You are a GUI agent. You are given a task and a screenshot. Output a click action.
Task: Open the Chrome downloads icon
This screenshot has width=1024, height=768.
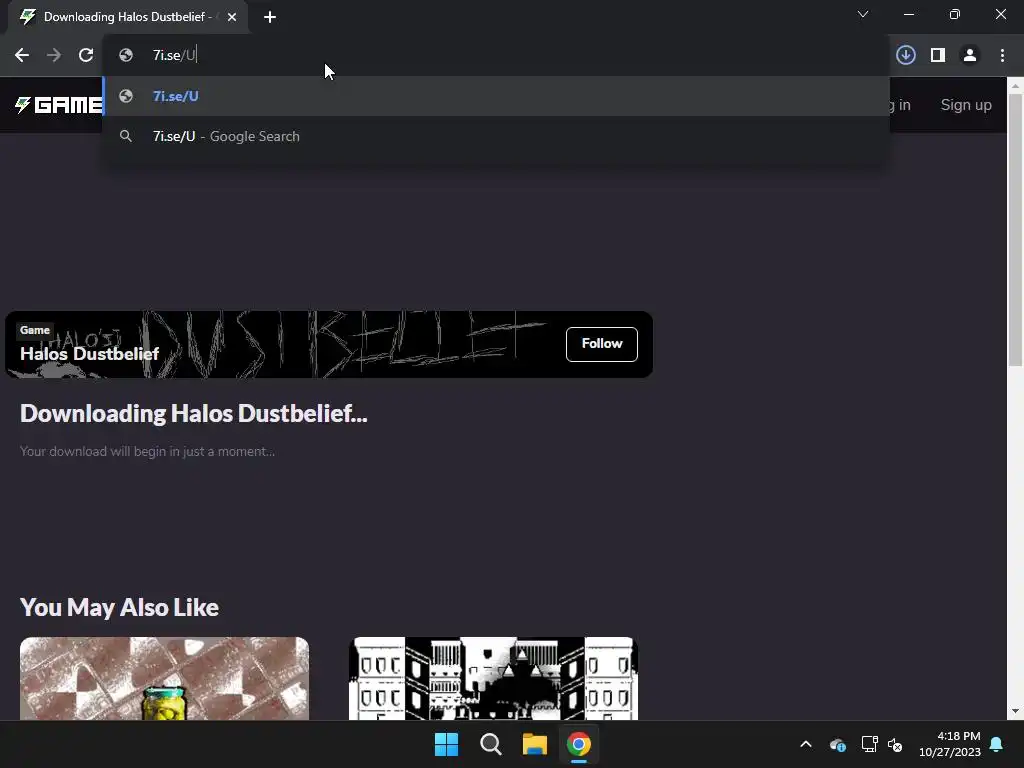pos(905,56)
